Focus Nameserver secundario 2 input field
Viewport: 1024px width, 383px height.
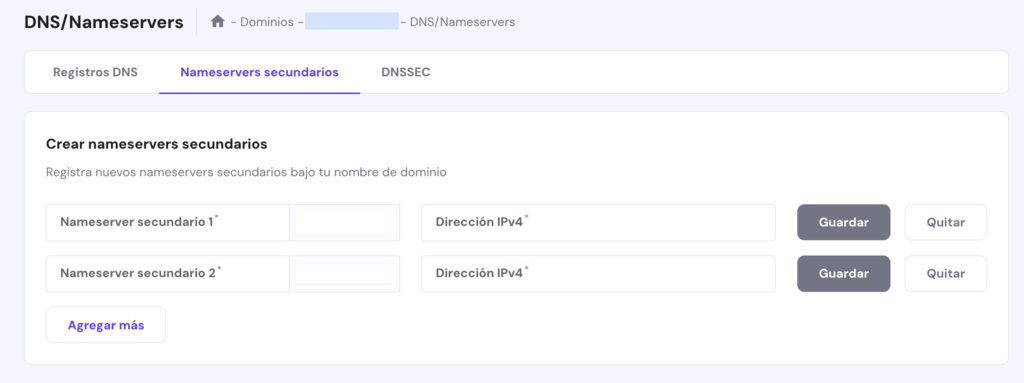coord(168,273)
